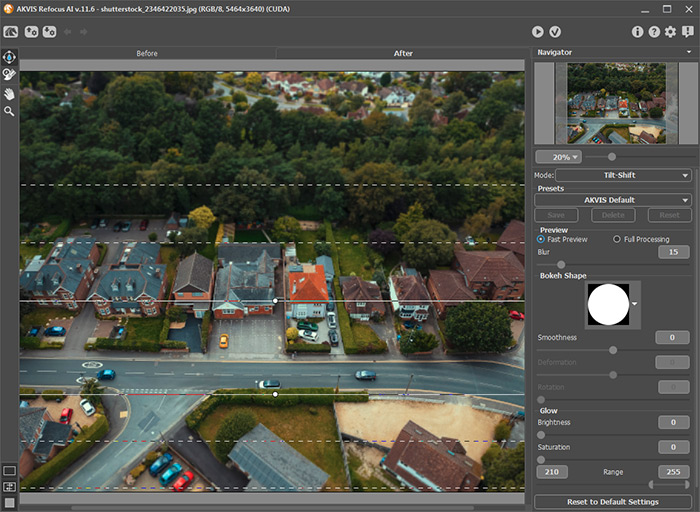Click Reset to Default Settings button
The height and width of the screenshot is (512, 700).
[x=612, y=502]
